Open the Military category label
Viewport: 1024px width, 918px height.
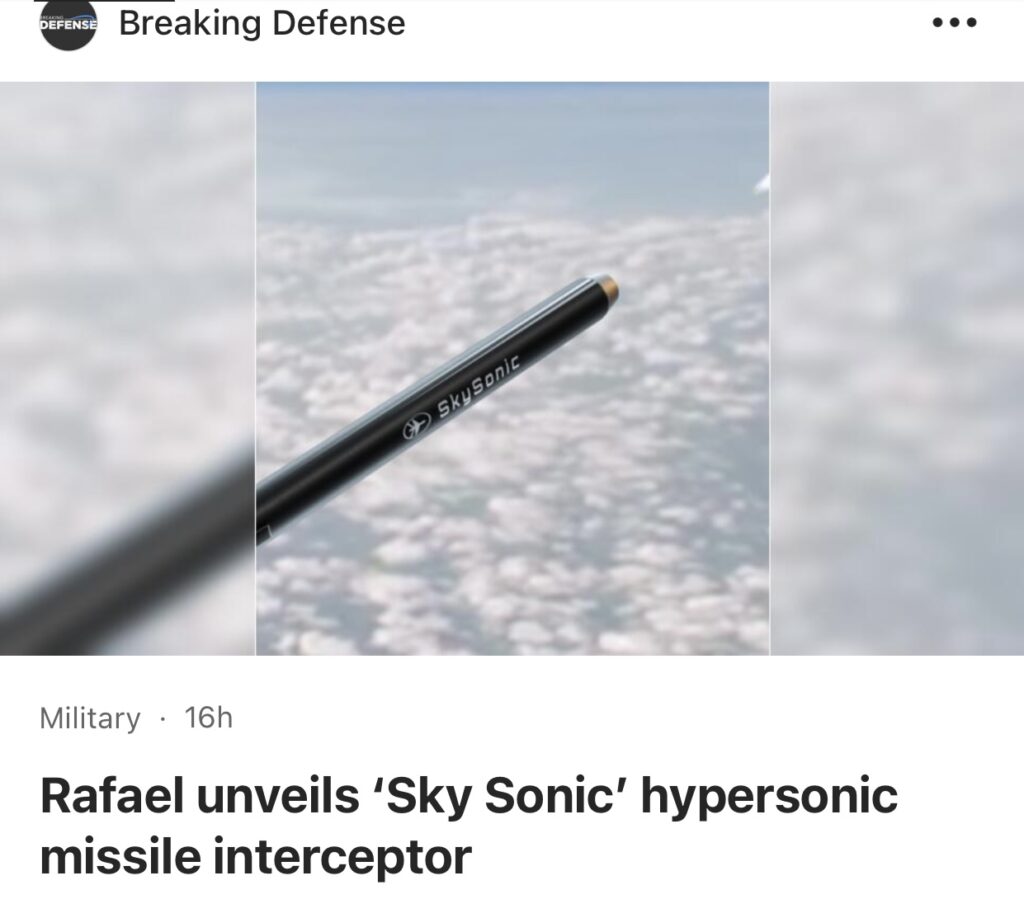click(90, 718)
